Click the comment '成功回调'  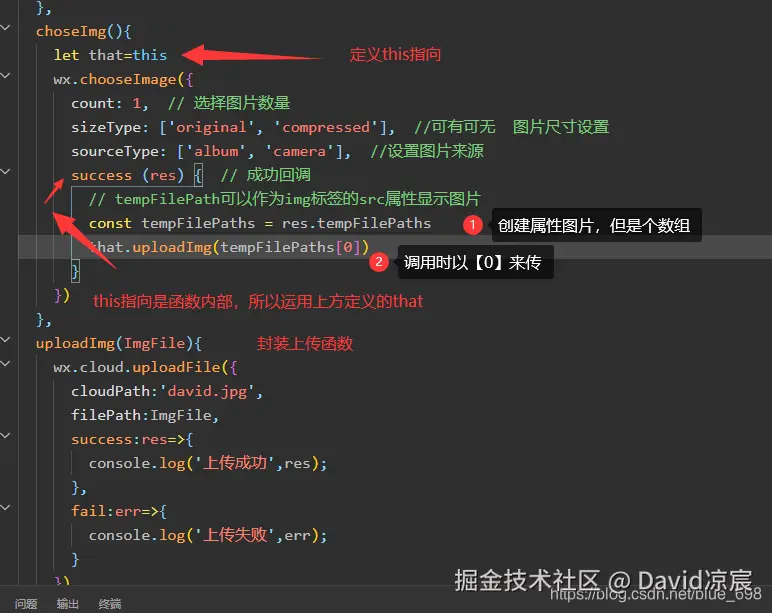click(x=279, y=175)
